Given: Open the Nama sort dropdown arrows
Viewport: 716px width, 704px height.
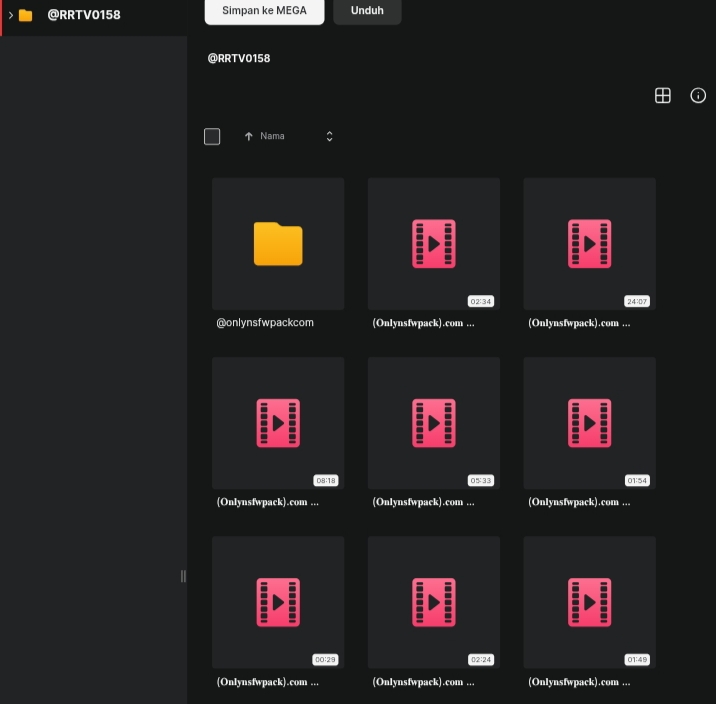Looking at the screenshot, I should [x=329, y=136].
